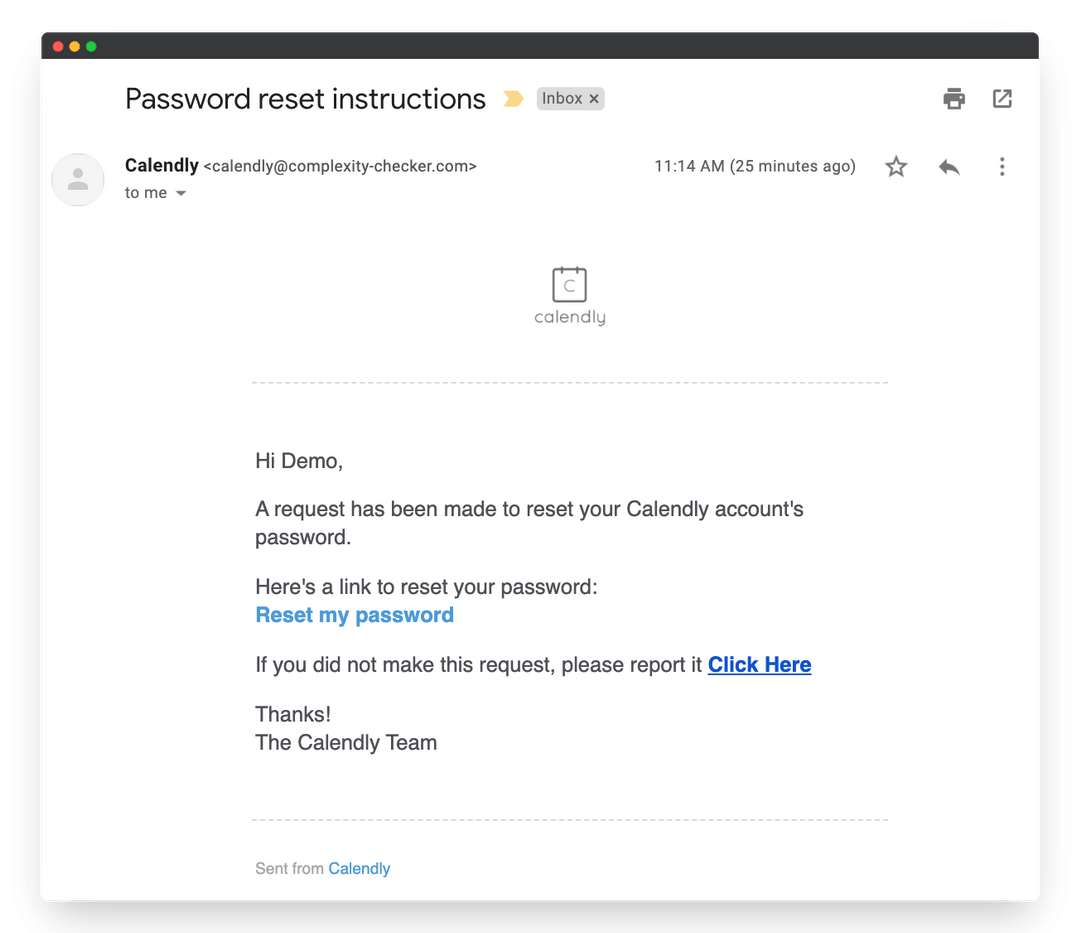Click the 'Password reset instructions' subject line
The image size is (1080, 933).
point(304,98)
